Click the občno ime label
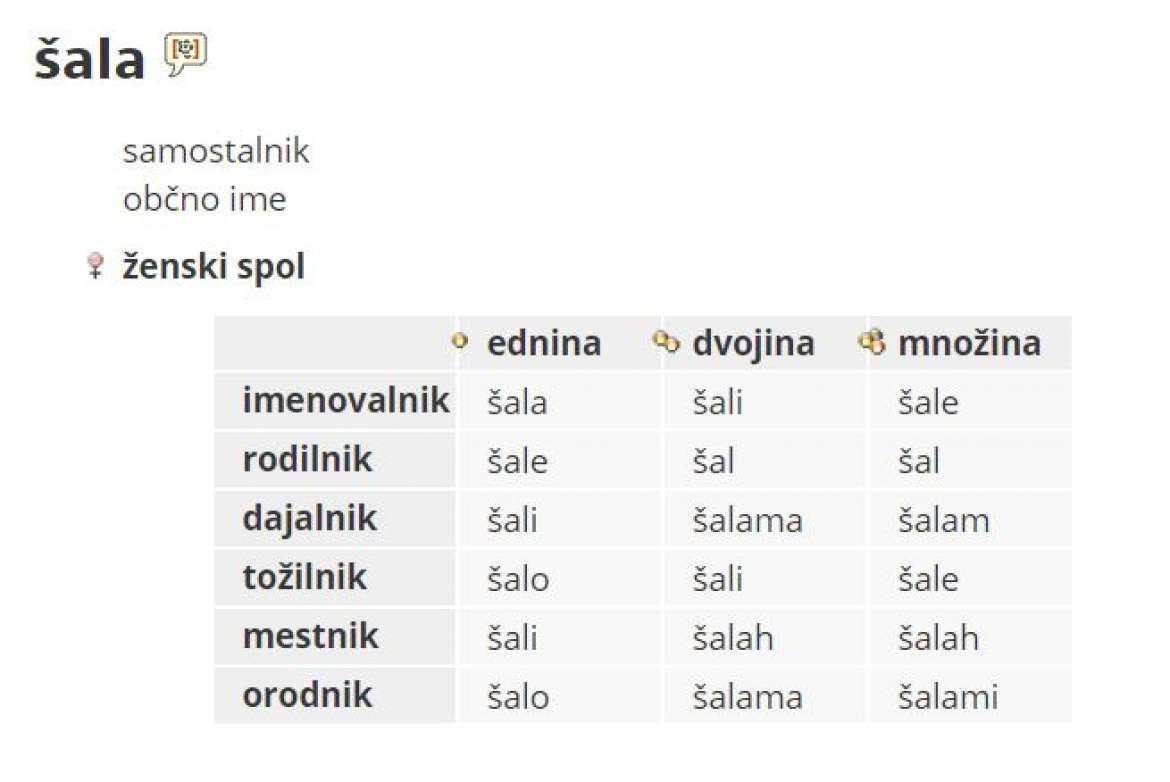The height and width of the screenshot is (782, 1170). 204,199
